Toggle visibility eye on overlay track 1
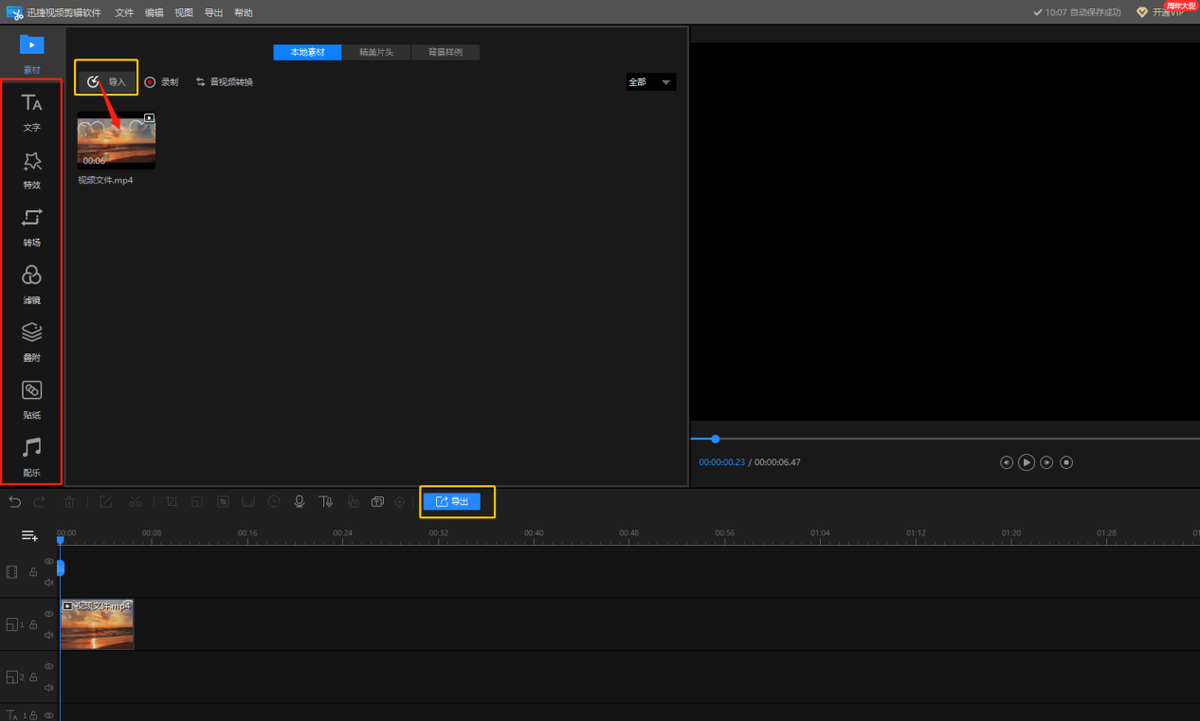The width and height of the screenshot is (1200, 721). pos(49,614)
